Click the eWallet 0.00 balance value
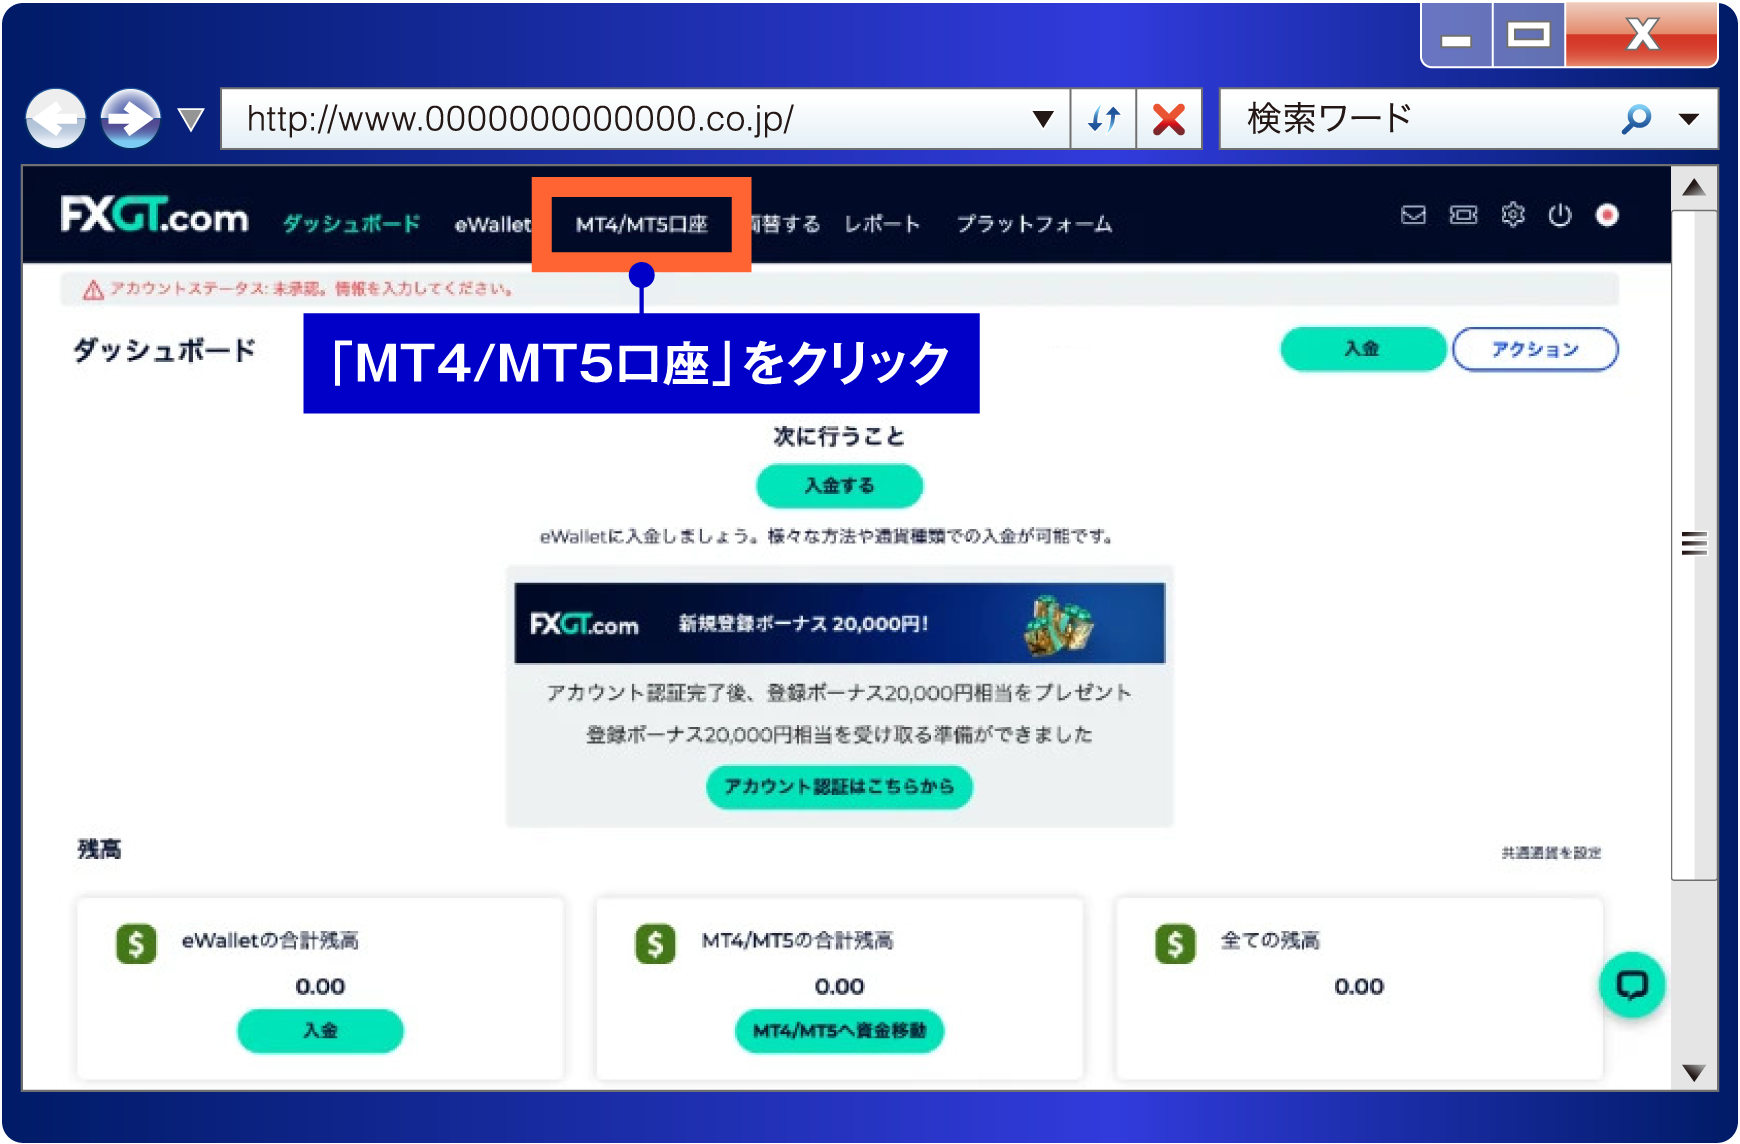1740x1144 pixels. [x=320, y=987]
